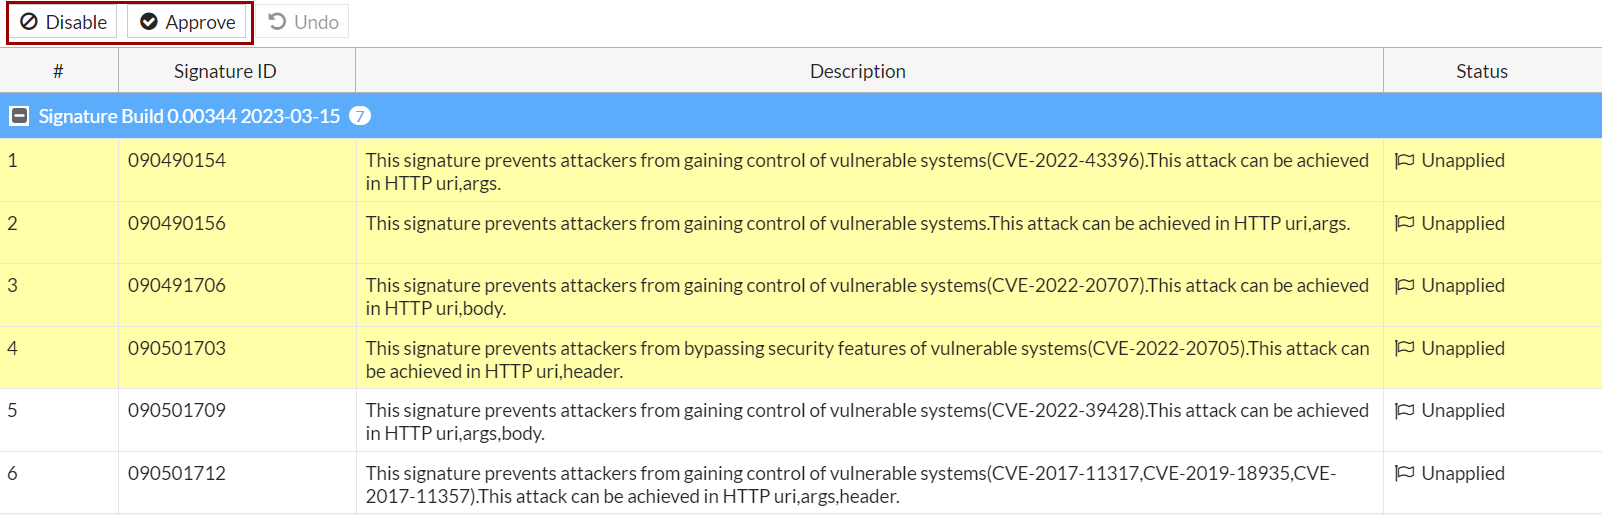Viewport: 1602px width, 515px height.
Task: Click flag icon for signature 090490156
Action: tap(1404, 223)
